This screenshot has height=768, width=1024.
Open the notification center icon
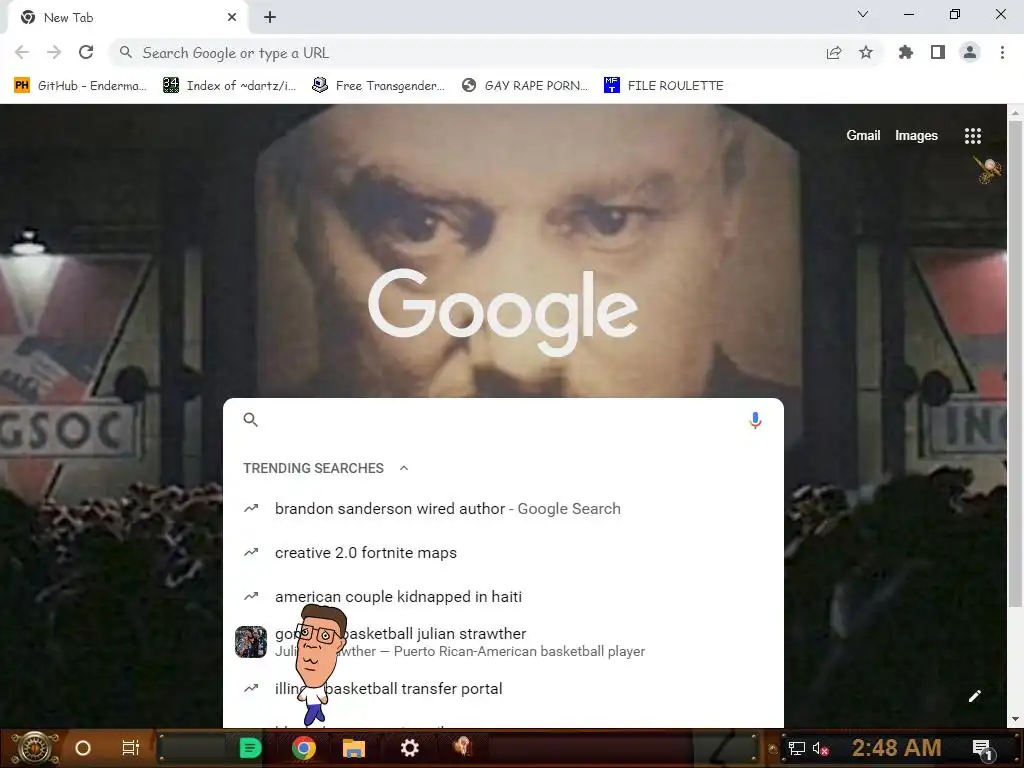[x=982, y=749]
